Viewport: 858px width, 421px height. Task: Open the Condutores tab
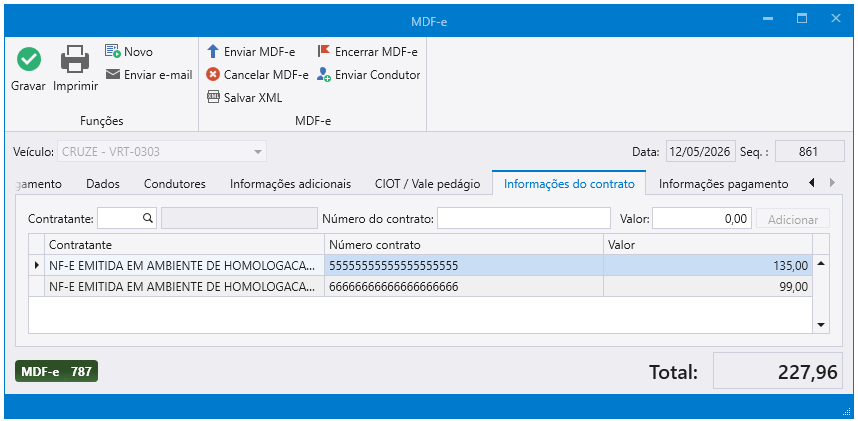[175, 184]
